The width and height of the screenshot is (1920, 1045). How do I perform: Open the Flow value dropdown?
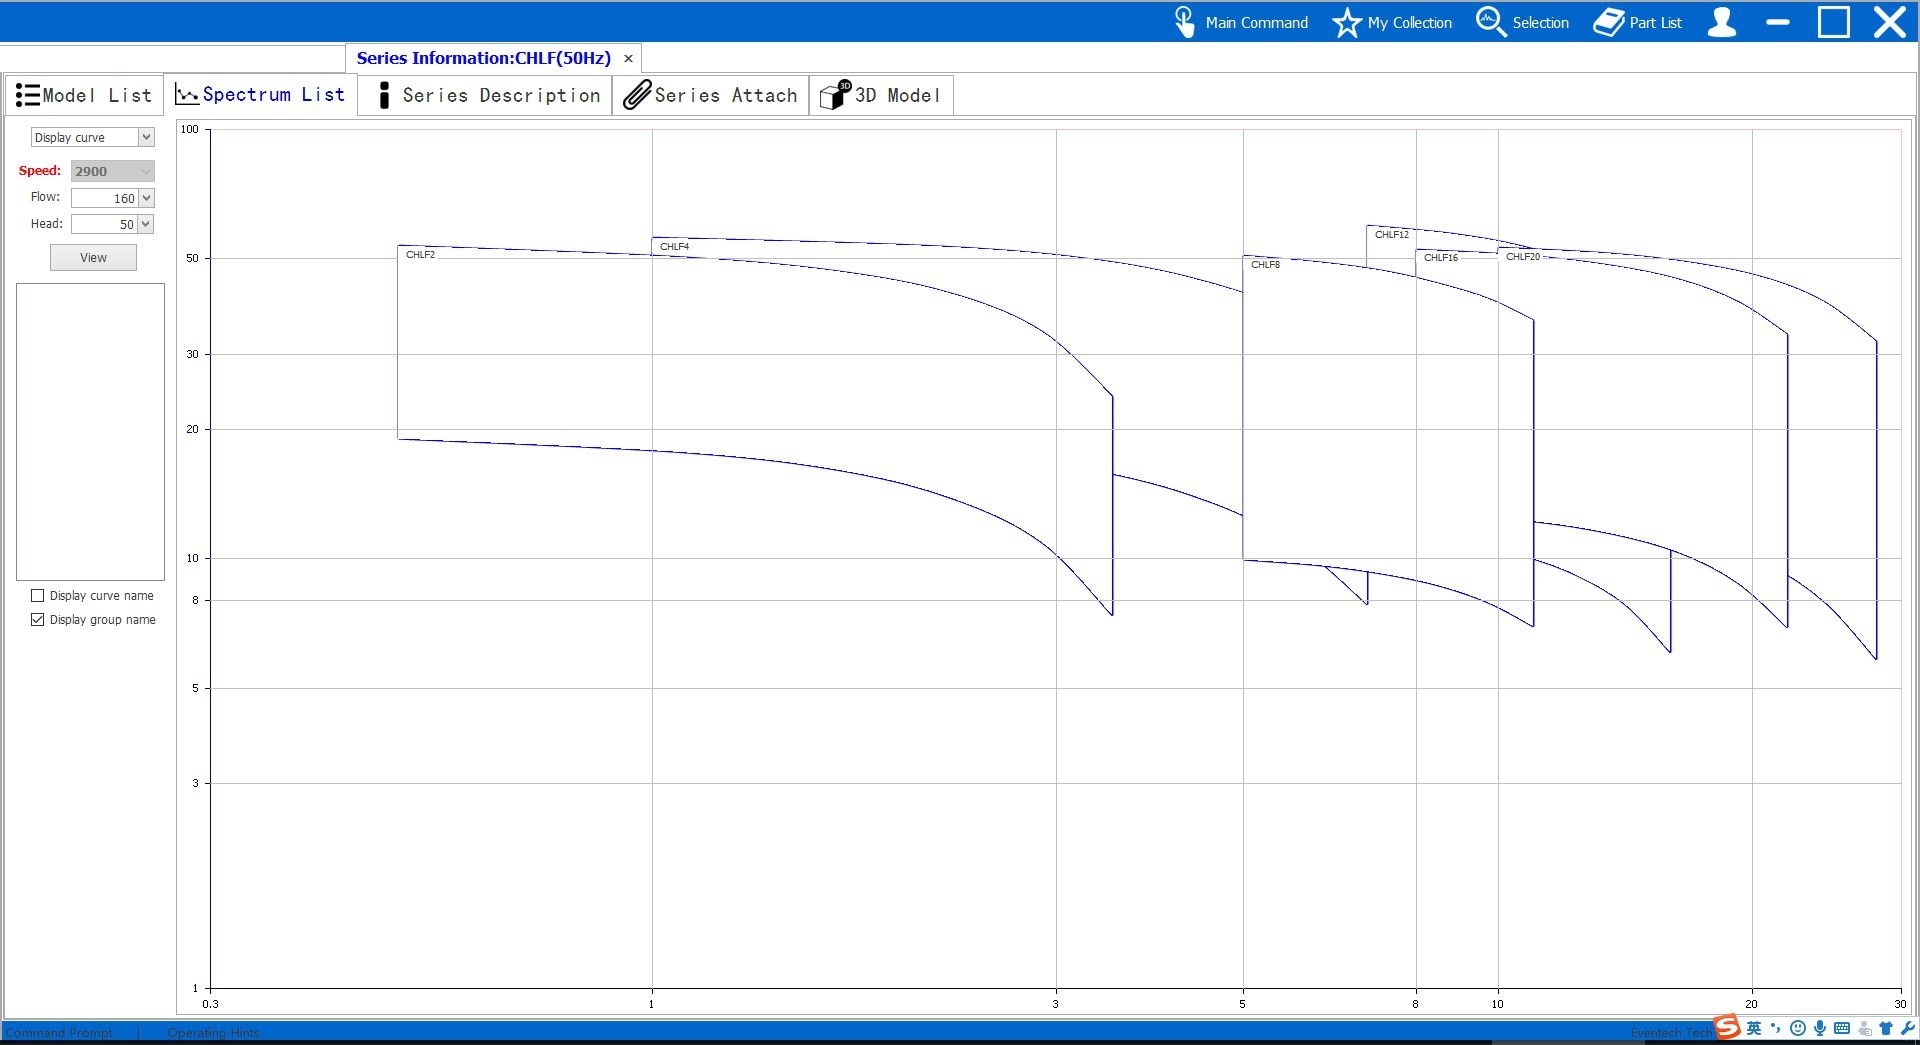(146, 198)
